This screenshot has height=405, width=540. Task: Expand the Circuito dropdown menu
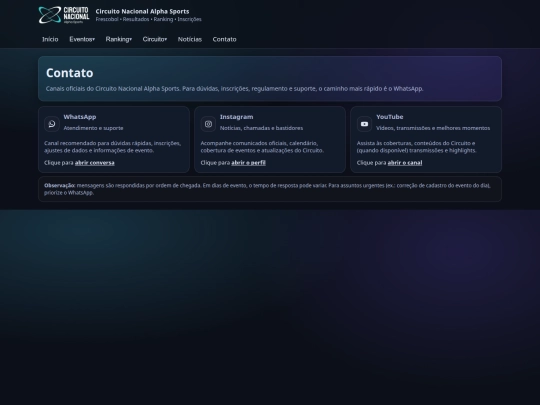pos(155,39)
